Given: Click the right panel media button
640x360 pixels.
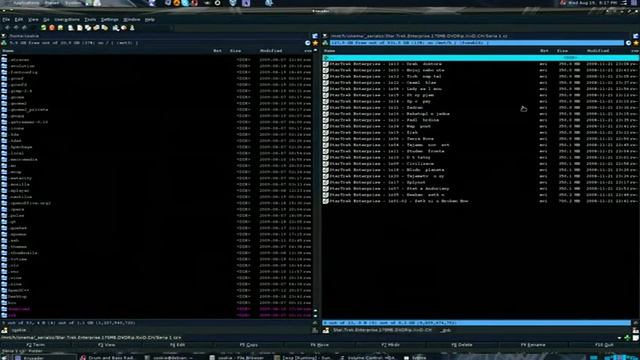Looking at the screenshot, I should [325, 43].
